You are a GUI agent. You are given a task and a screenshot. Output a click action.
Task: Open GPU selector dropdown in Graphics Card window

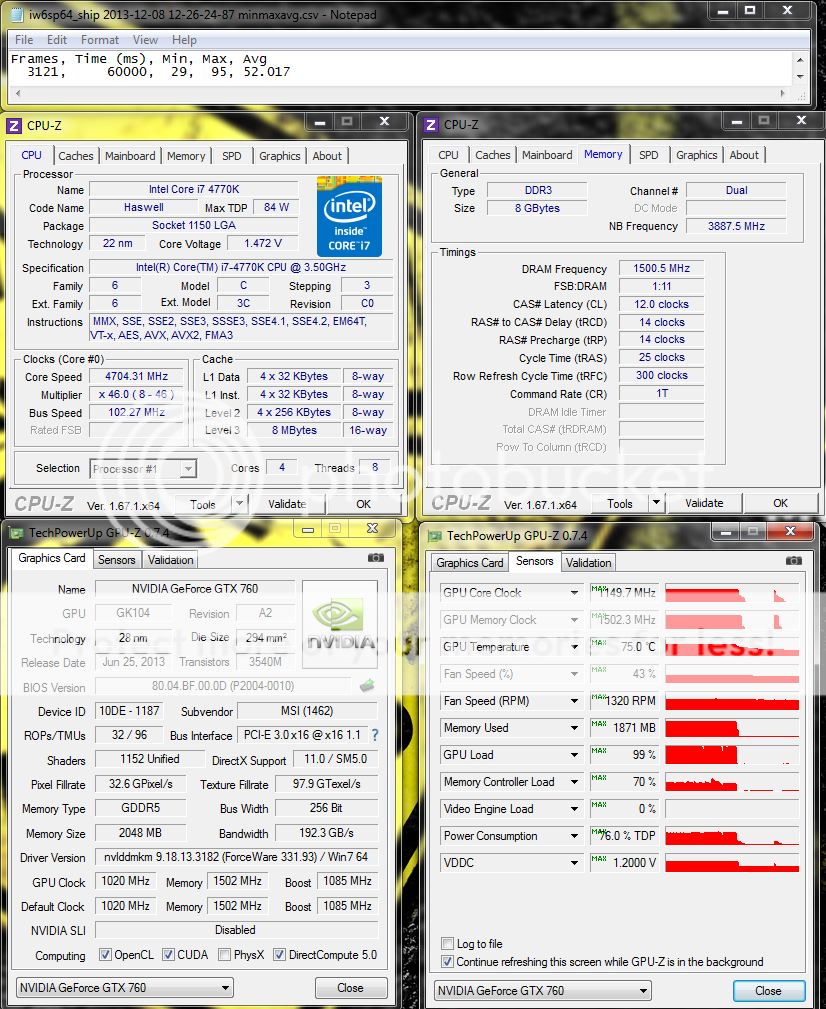[x=124, y=988]
